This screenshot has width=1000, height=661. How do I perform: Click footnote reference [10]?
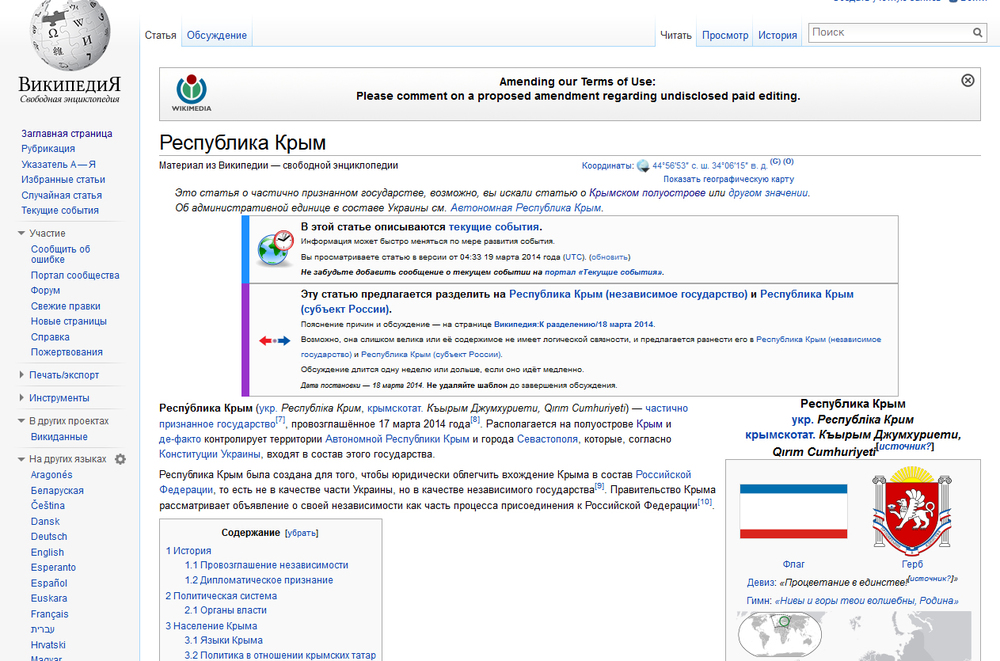[705, 502]
